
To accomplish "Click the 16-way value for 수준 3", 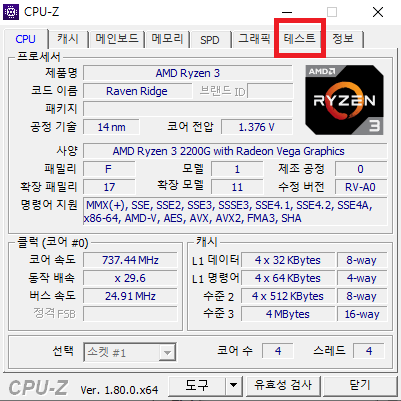I will [362, 314].
